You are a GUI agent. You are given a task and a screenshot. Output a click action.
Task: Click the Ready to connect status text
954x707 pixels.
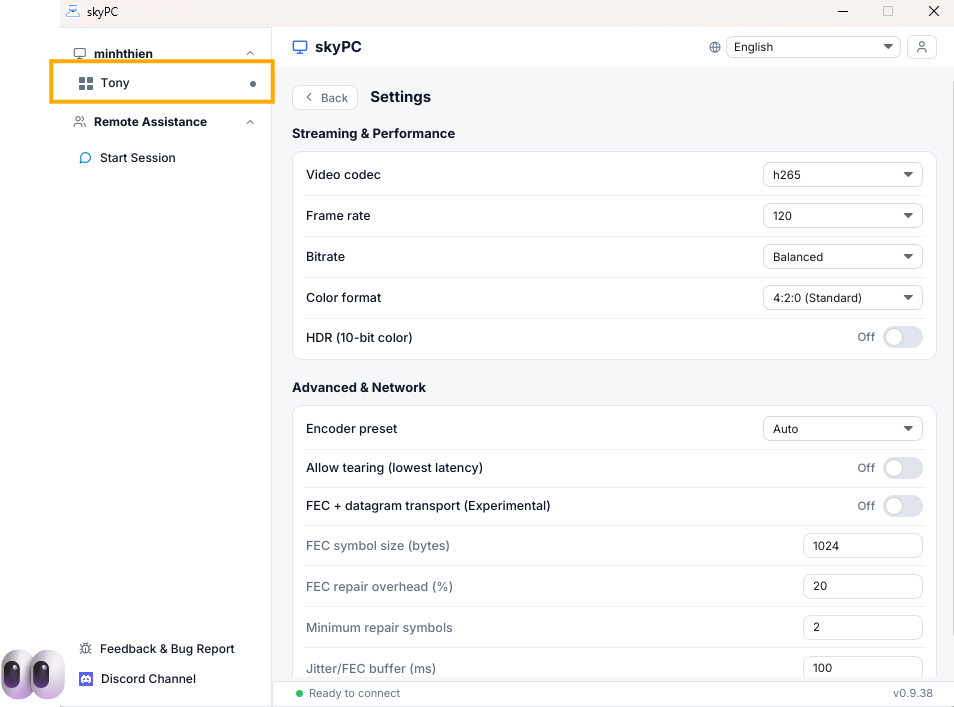[x=354, y=694]
